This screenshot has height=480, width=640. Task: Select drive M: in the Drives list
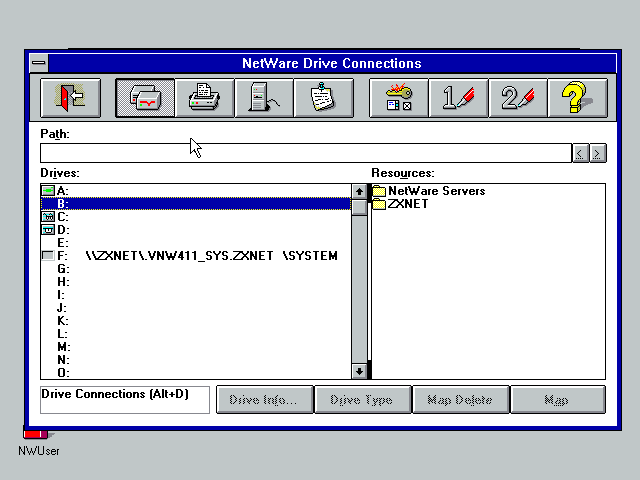196,347
